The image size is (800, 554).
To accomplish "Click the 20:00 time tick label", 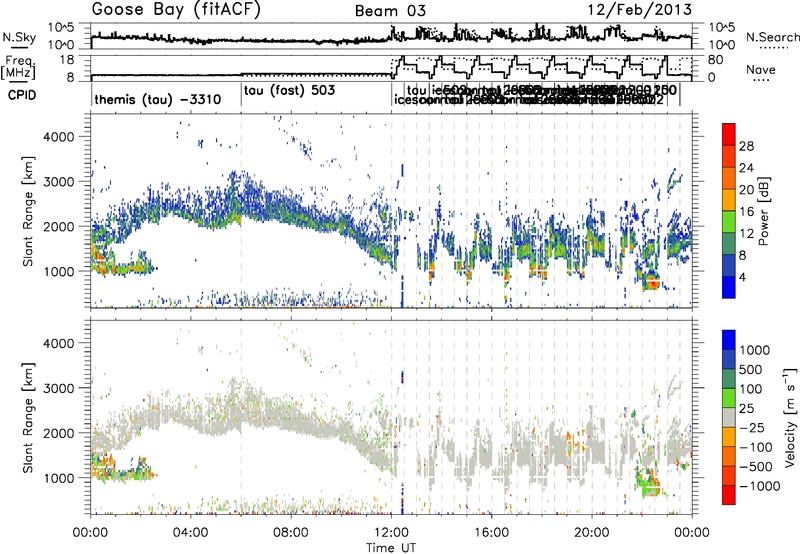I will coord(592,533).
